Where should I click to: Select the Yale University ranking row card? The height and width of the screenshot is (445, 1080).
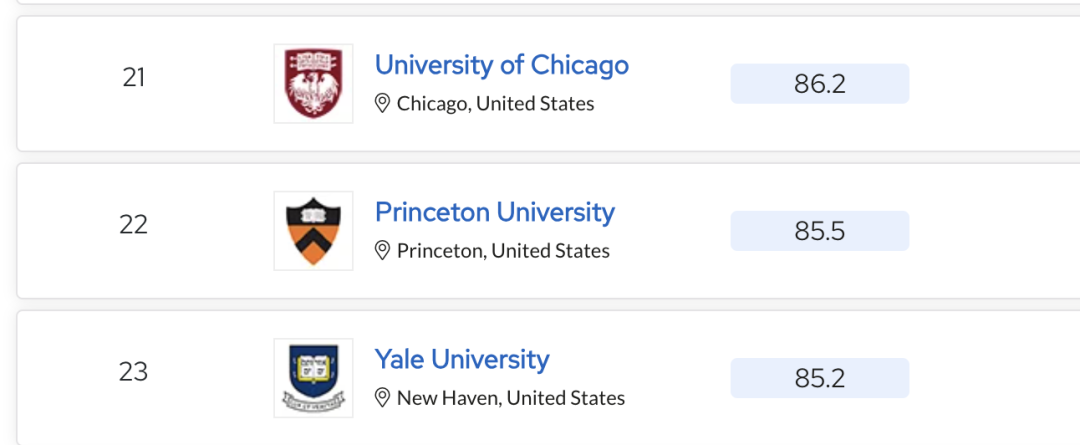(x=548, y=377)
